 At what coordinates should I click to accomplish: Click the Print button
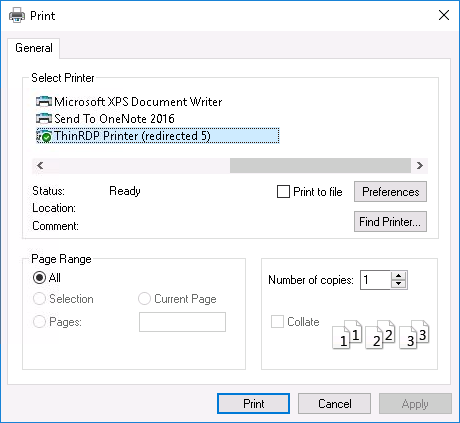pyautogui.click(x=253, y=404)
